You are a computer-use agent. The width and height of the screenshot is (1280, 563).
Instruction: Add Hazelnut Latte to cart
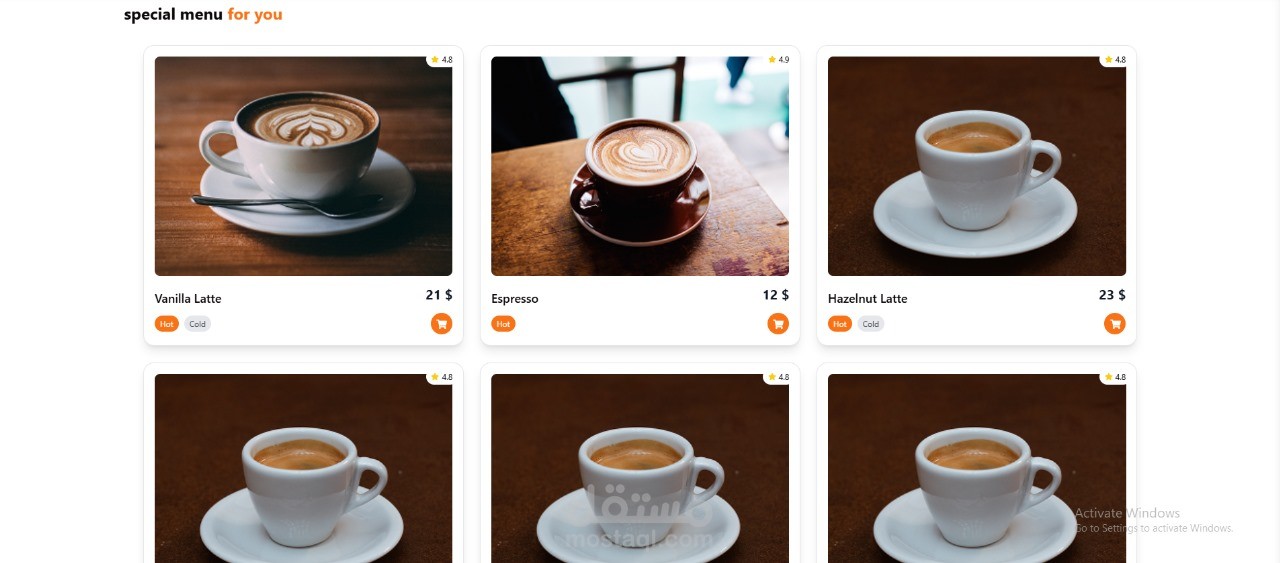pyautogui.click(x=1115, y=323)
